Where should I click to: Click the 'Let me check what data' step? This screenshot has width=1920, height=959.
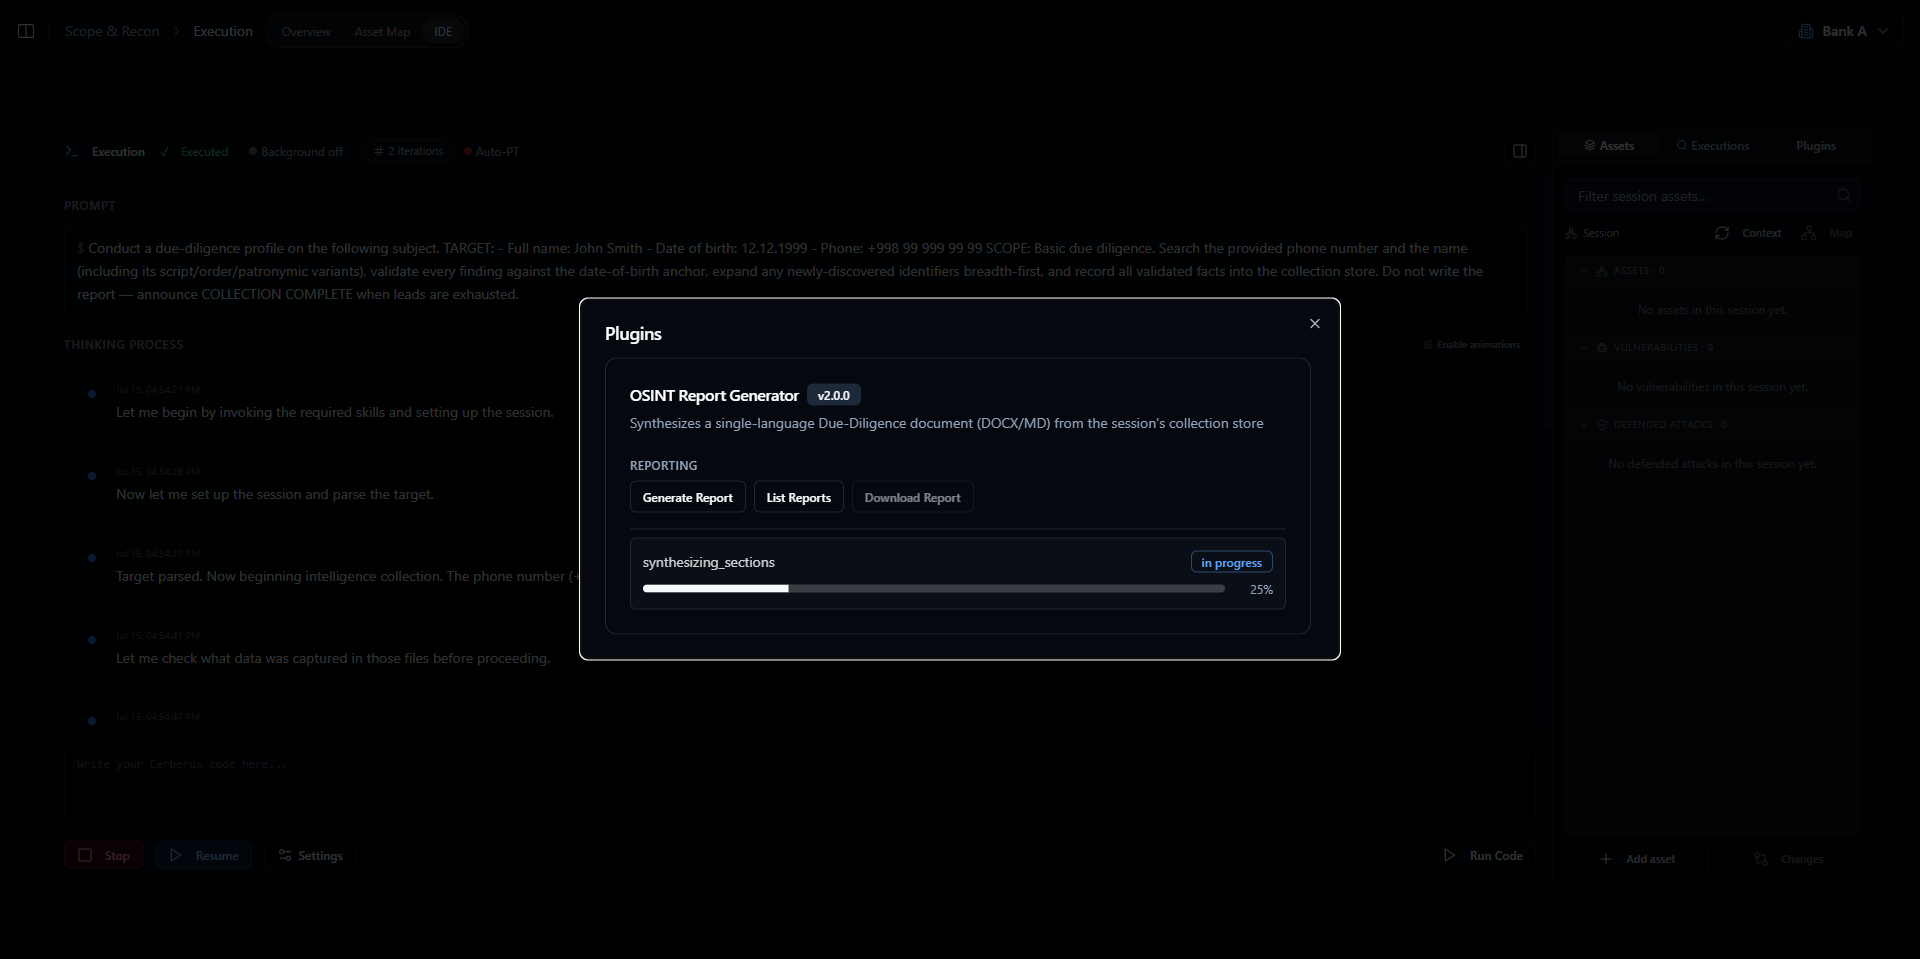[x=333, y=659]
